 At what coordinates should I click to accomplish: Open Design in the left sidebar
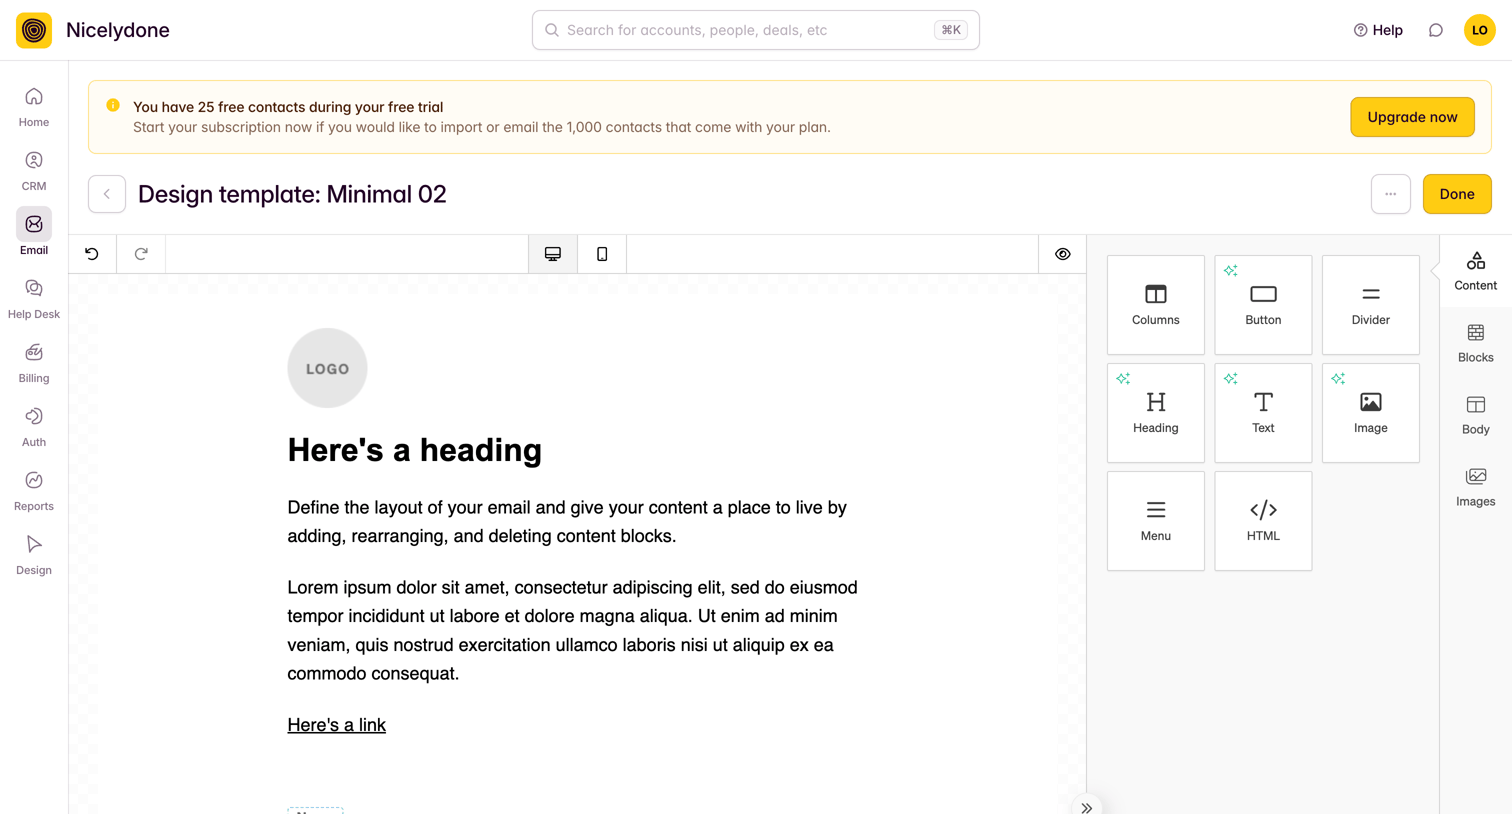tap(34, 555)
